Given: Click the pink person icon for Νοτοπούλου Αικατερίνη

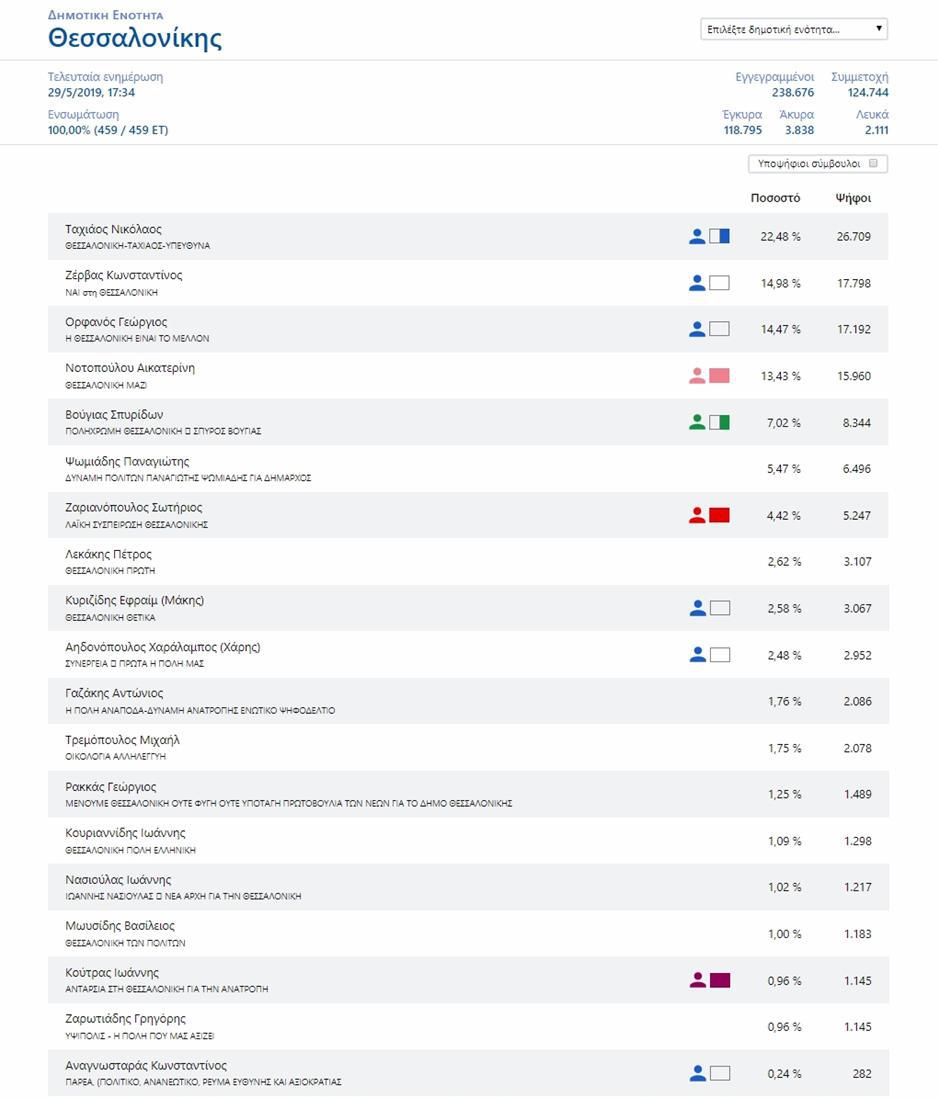Looking at the screenshot, I should click(697, 376).
